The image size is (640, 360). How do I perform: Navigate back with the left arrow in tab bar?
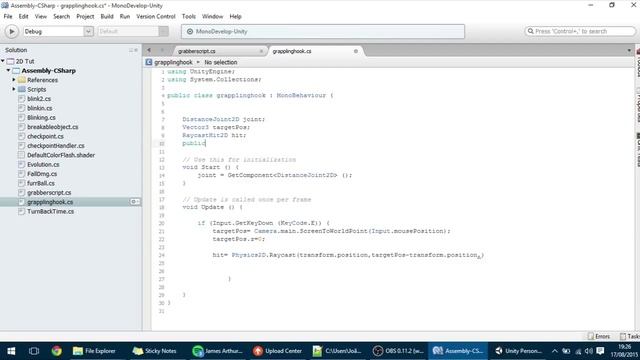[x=149, y=50]
